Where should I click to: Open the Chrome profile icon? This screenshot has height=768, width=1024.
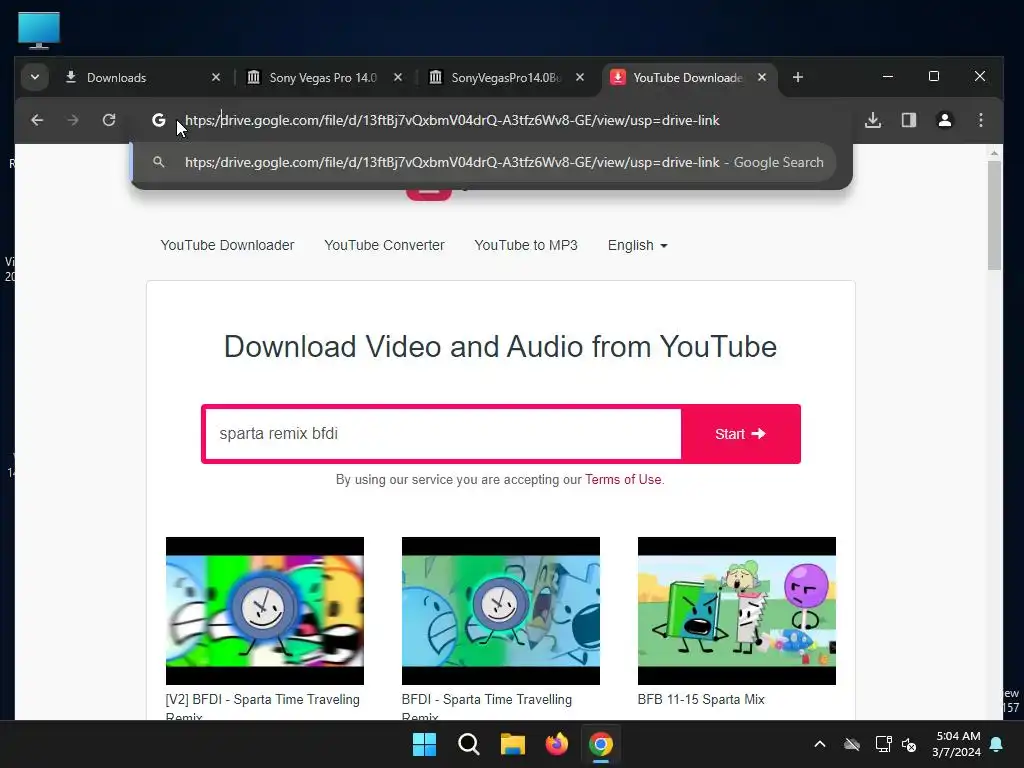click(x=945, y=120)
